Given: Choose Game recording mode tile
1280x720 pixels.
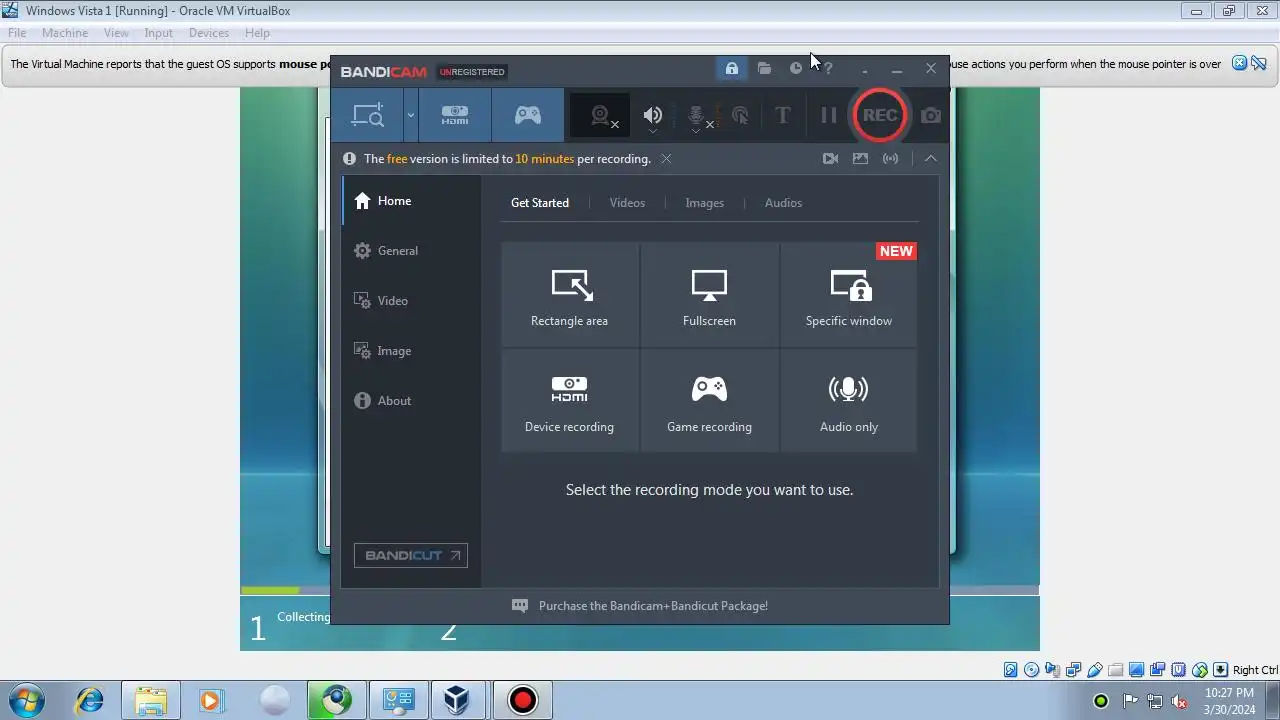Looking at the screenshot, I should click(x=709, y=400).
